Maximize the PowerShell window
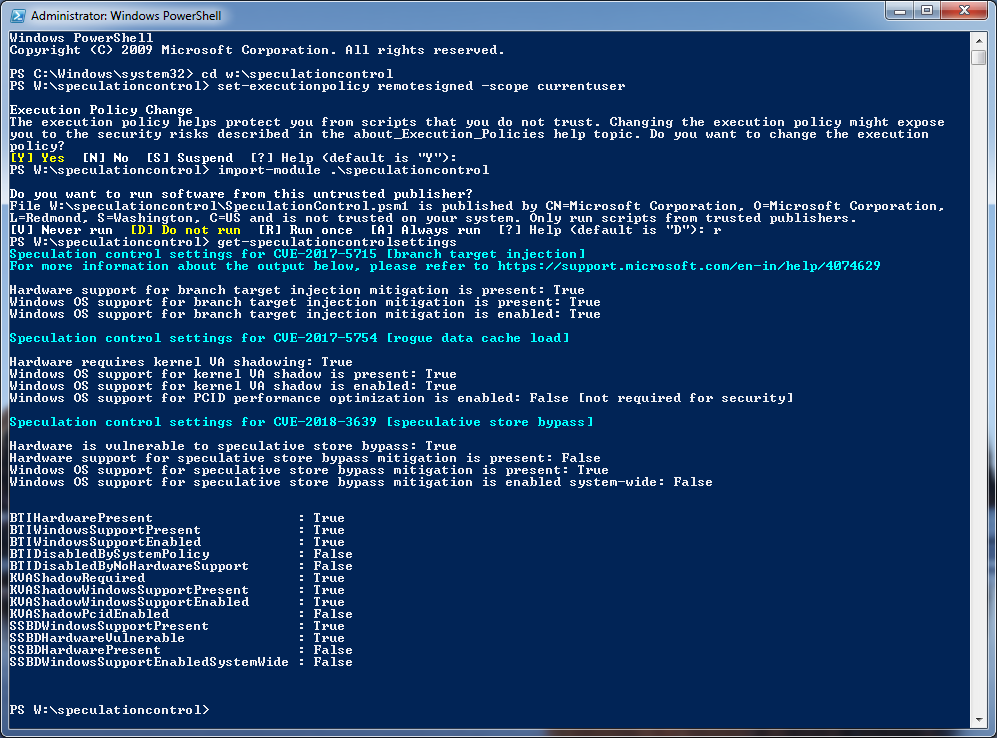Screen dimensions: 997x738 (x=926, y=11)
